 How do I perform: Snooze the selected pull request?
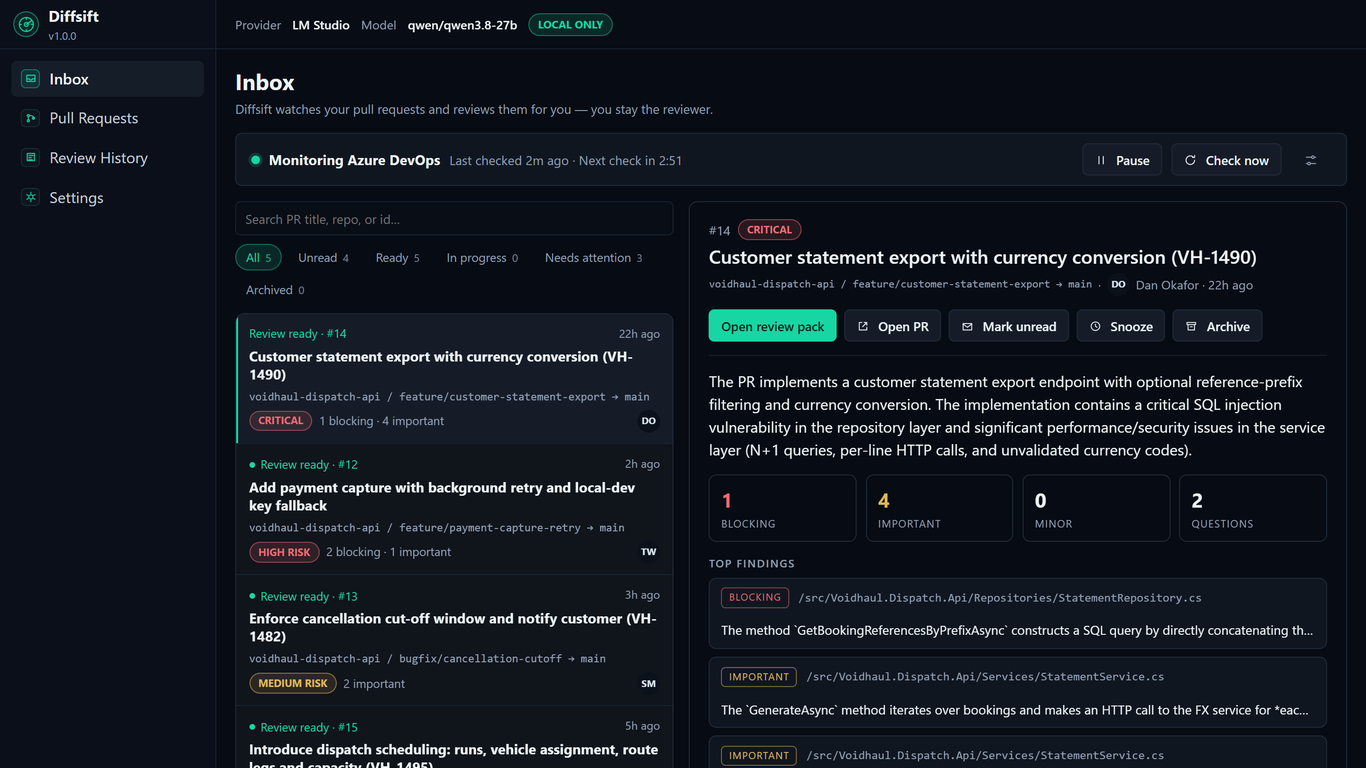(1120, 326)
